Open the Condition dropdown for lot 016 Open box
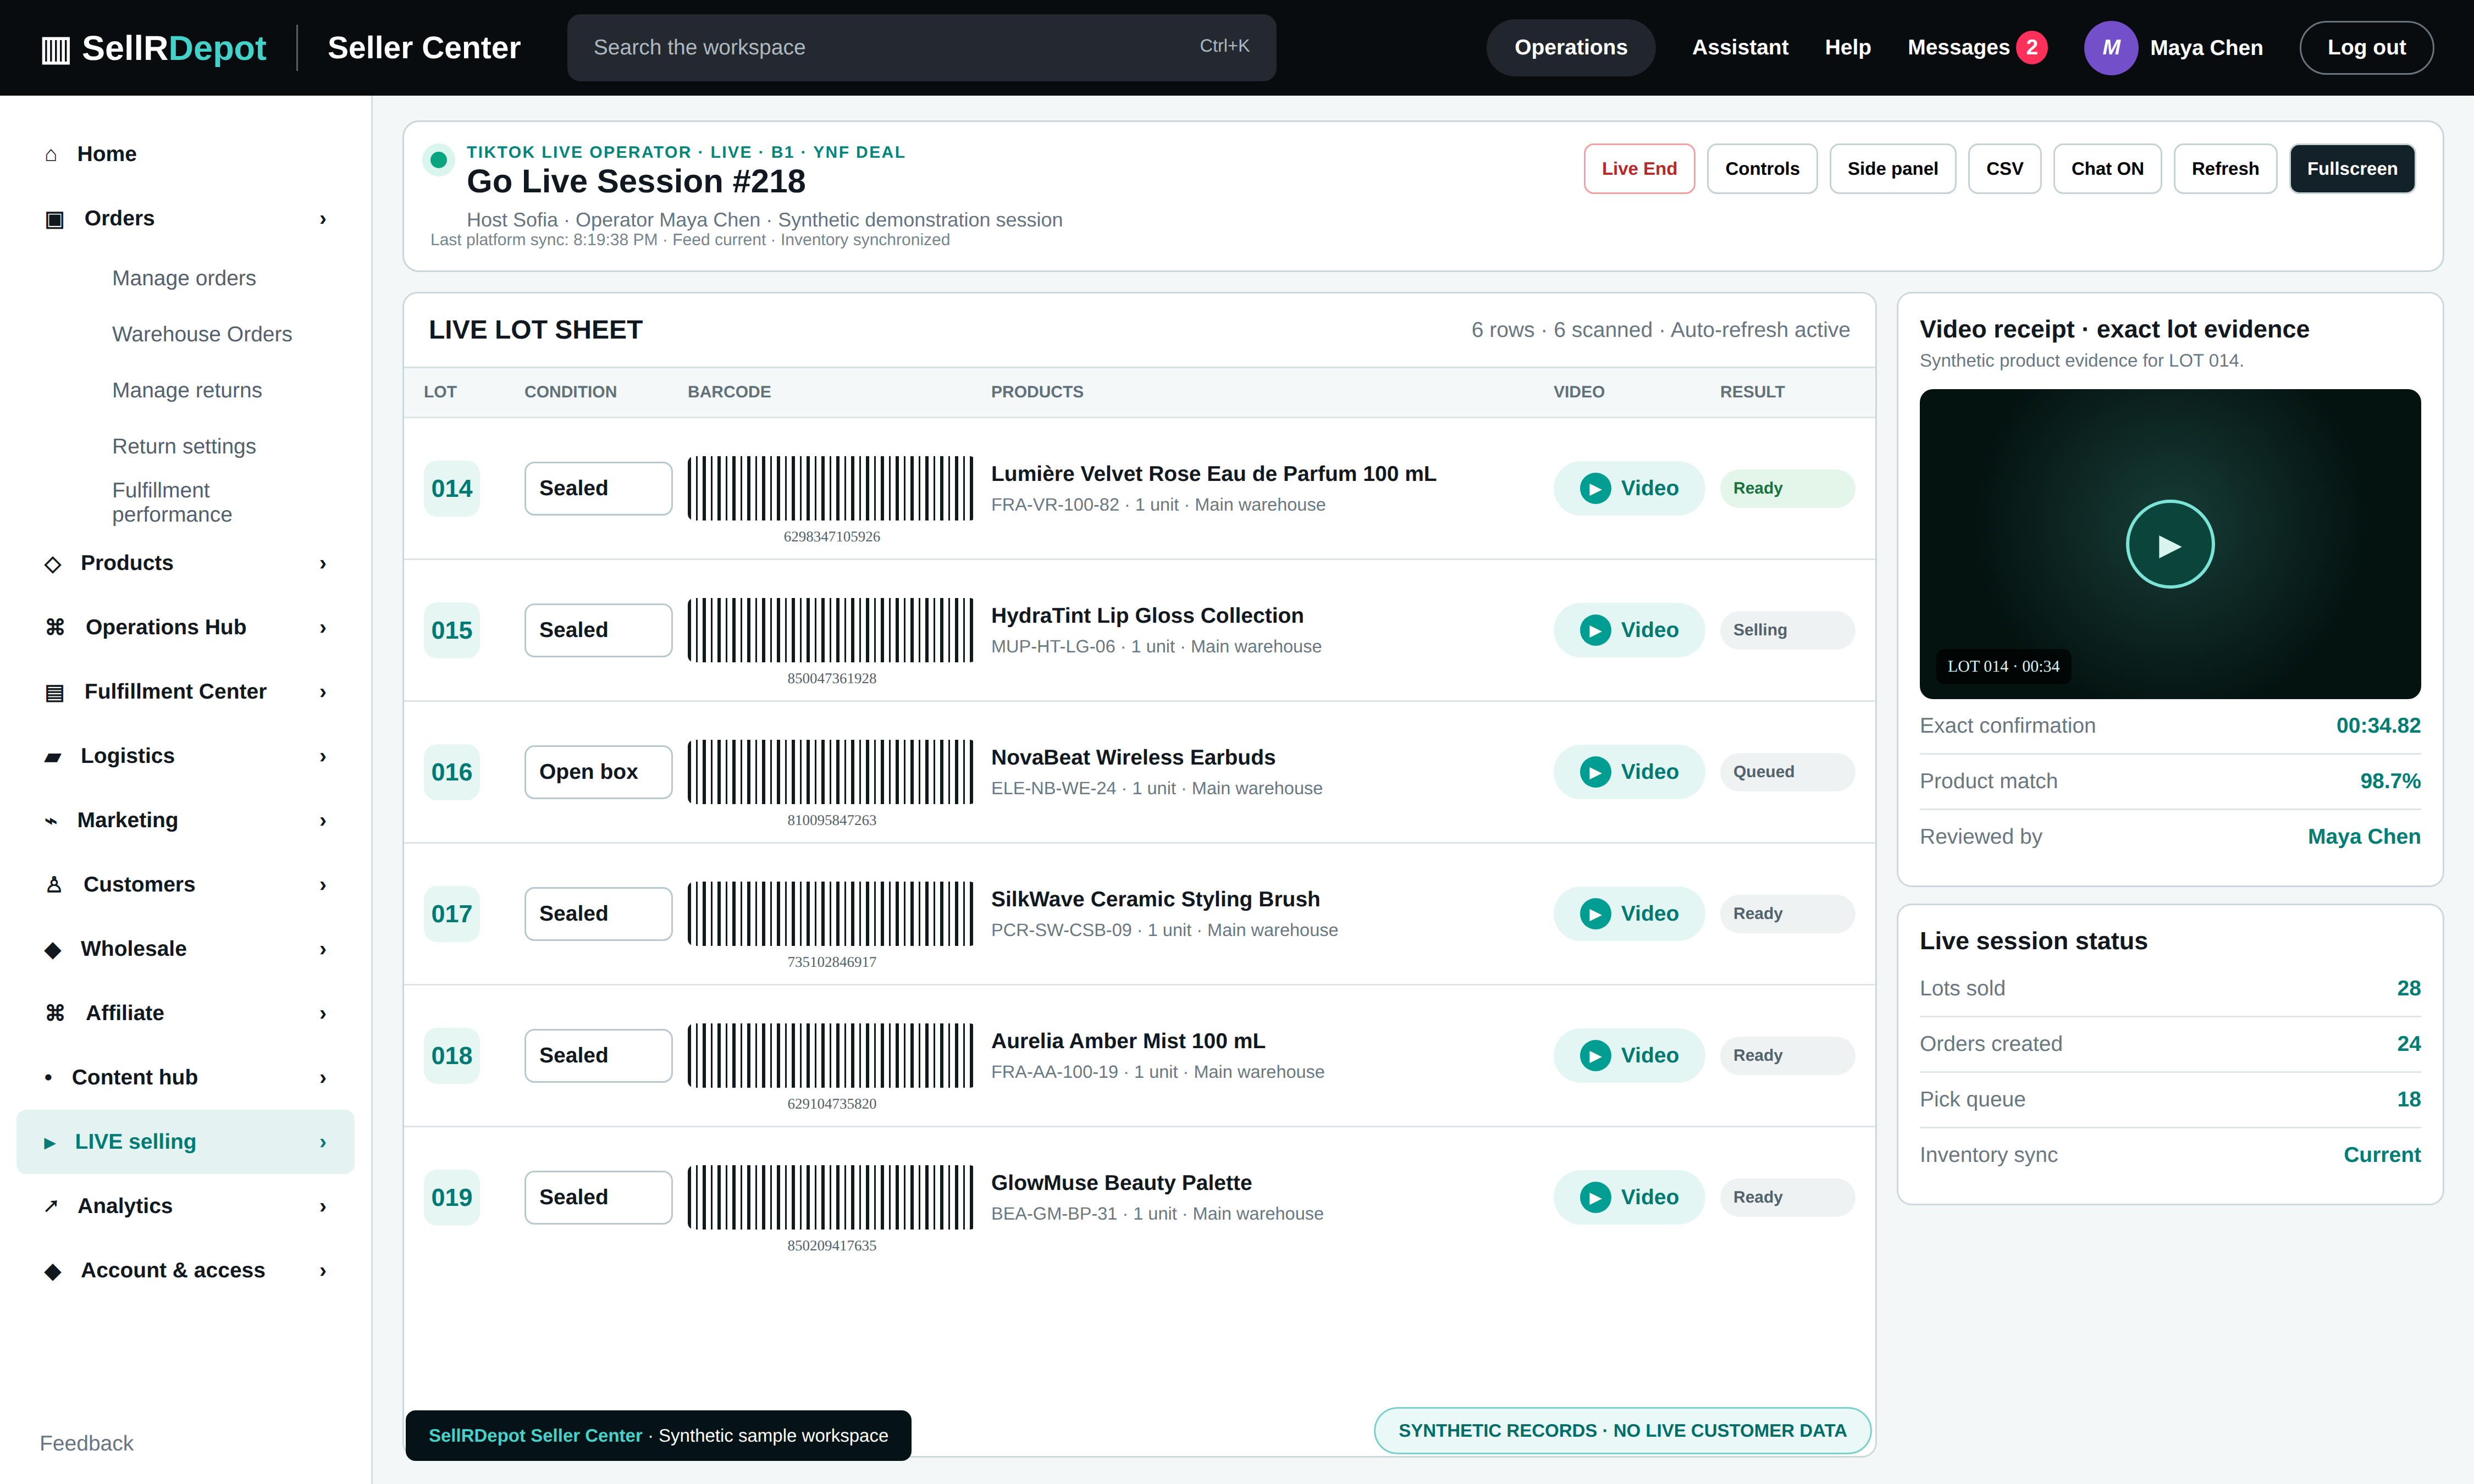Viewport: 2474px width, 1484px height. click(598, 772)
